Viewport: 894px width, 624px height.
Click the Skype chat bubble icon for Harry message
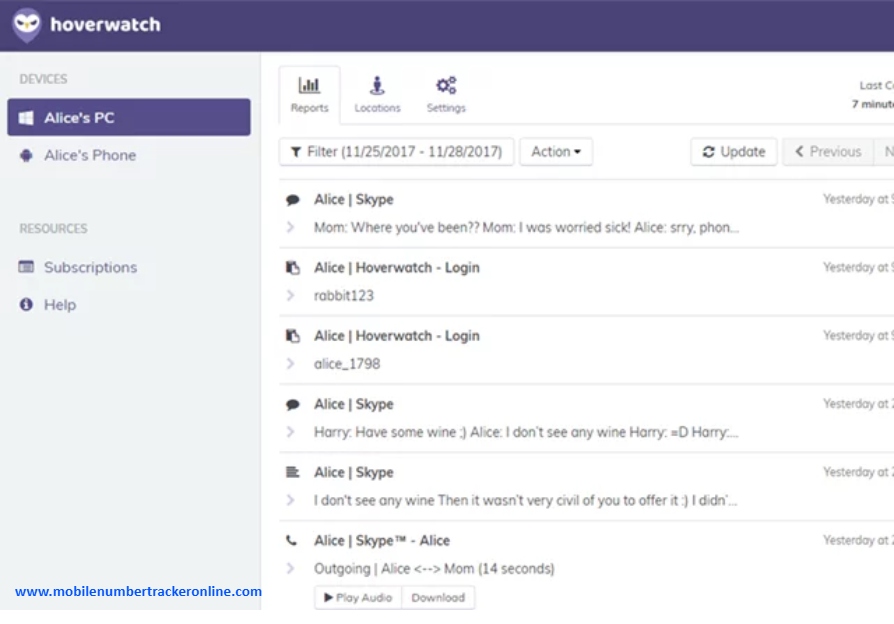tap(293, 405)
